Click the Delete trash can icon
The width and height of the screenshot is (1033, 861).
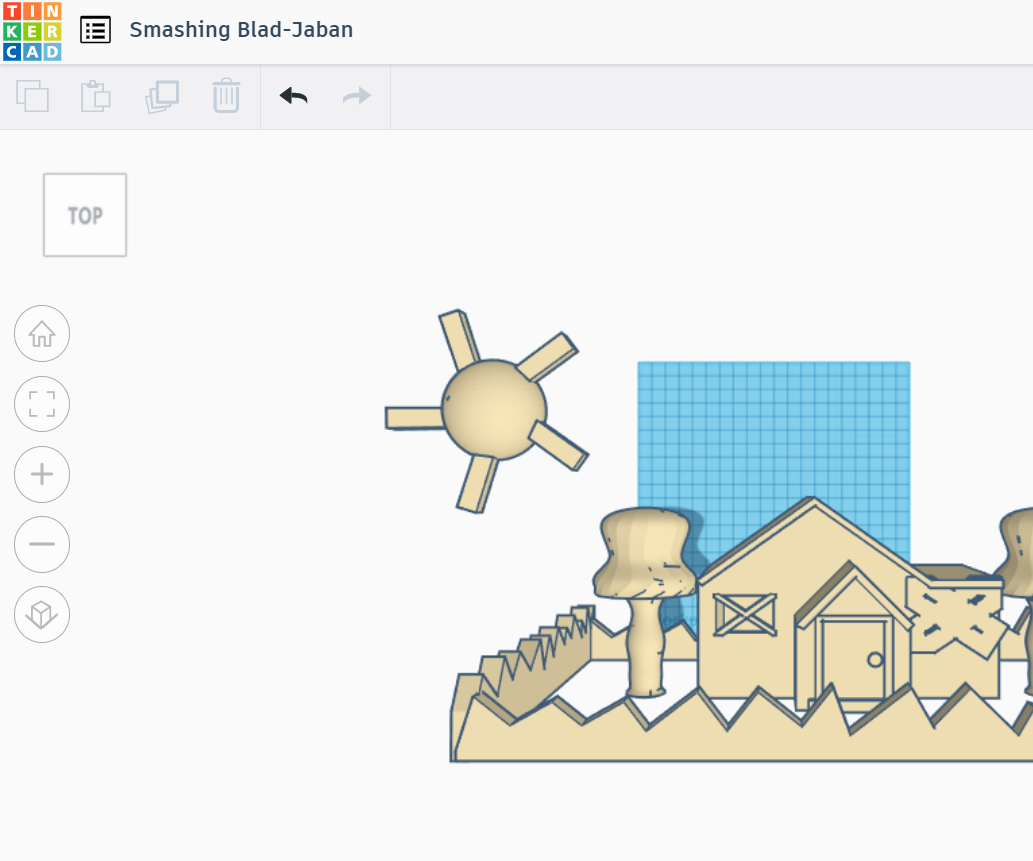[x=226, y=96]
